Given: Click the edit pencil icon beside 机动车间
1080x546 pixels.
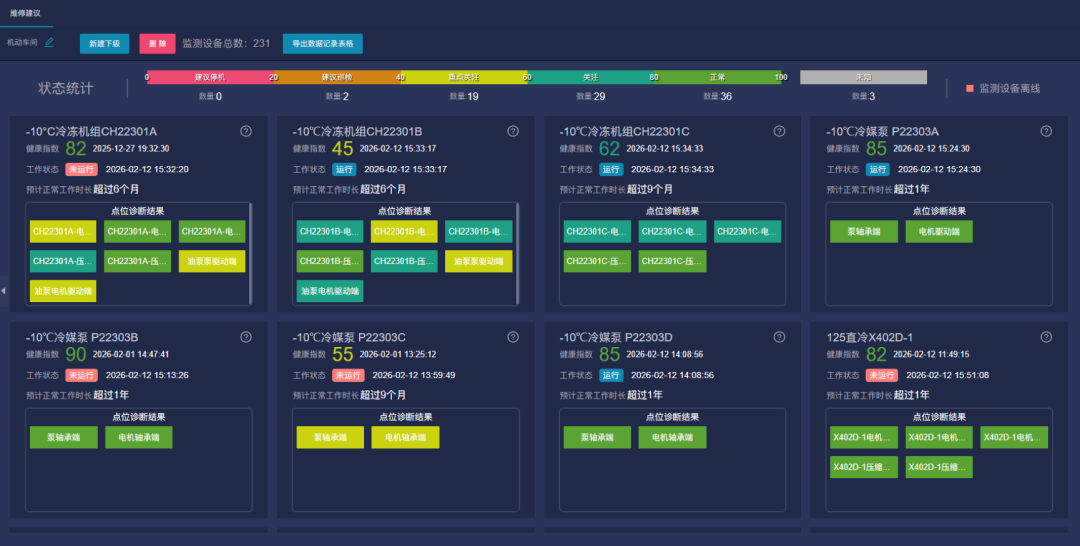Looking at the screenshot, I should 49,42.
